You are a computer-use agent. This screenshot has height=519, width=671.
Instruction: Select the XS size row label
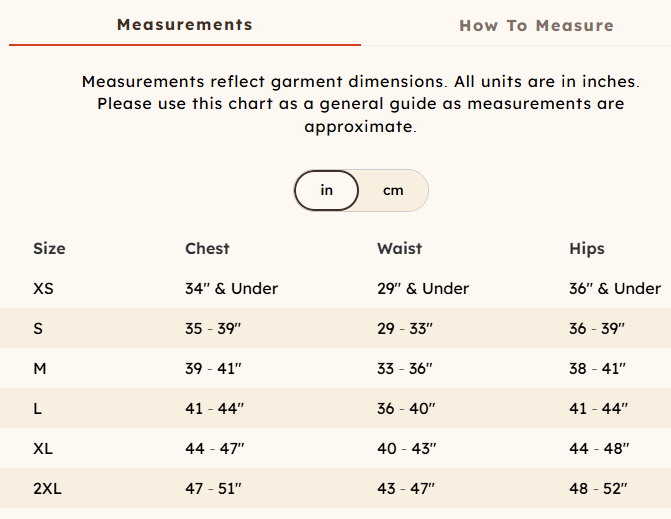click(x=44, y=288)
